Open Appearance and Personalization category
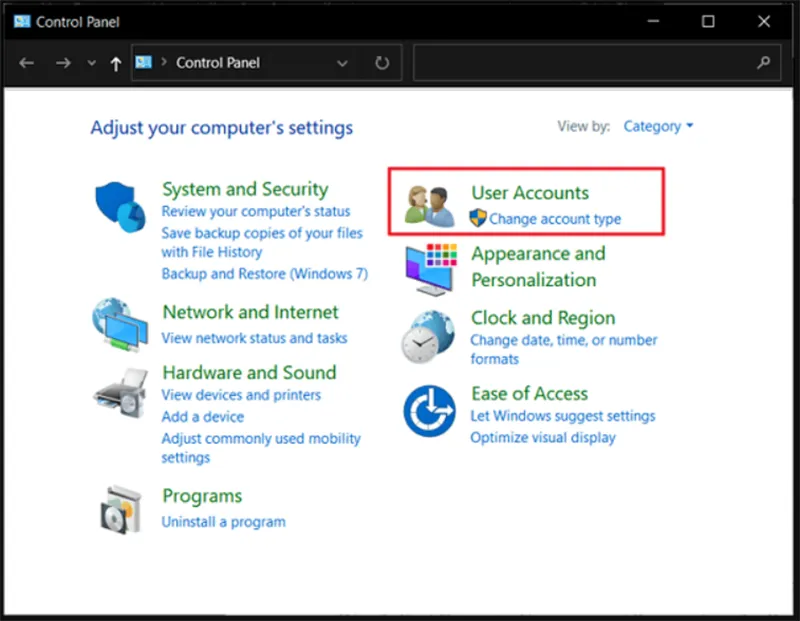 pyautogui.click(x=538, y=267)
